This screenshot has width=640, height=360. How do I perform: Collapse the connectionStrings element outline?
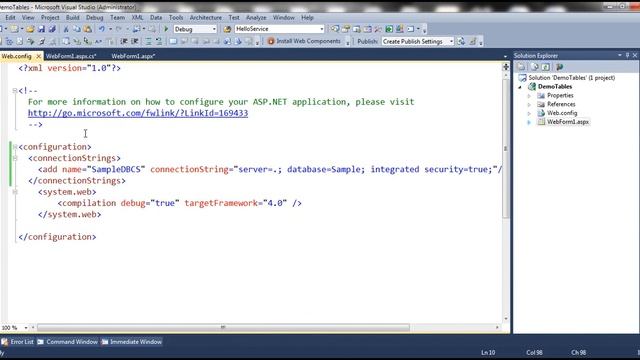click(15, 158)
